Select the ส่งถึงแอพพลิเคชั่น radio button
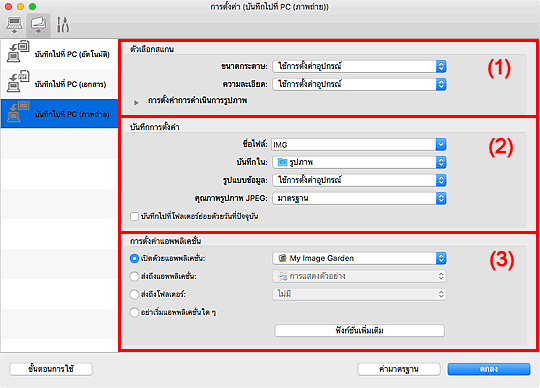 [134, 276]
